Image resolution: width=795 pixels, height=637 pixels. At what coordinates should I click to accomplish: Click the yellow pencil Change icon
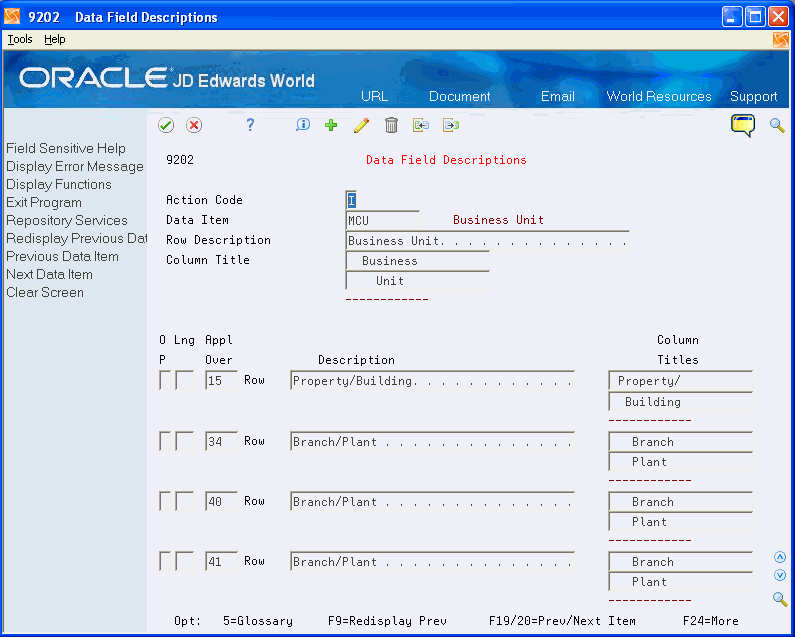362,125
